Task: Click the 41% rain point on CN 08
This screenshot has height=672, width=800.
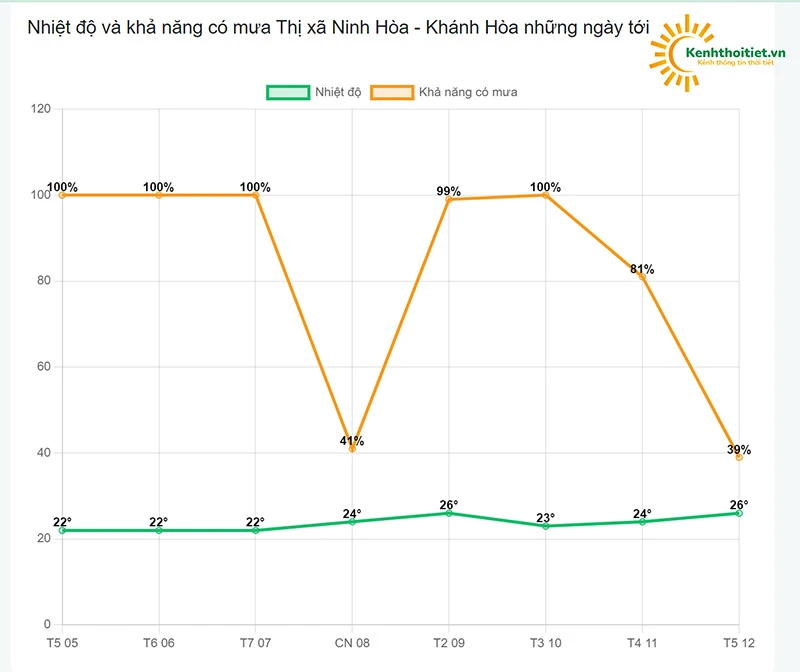Action: (352, 449)
